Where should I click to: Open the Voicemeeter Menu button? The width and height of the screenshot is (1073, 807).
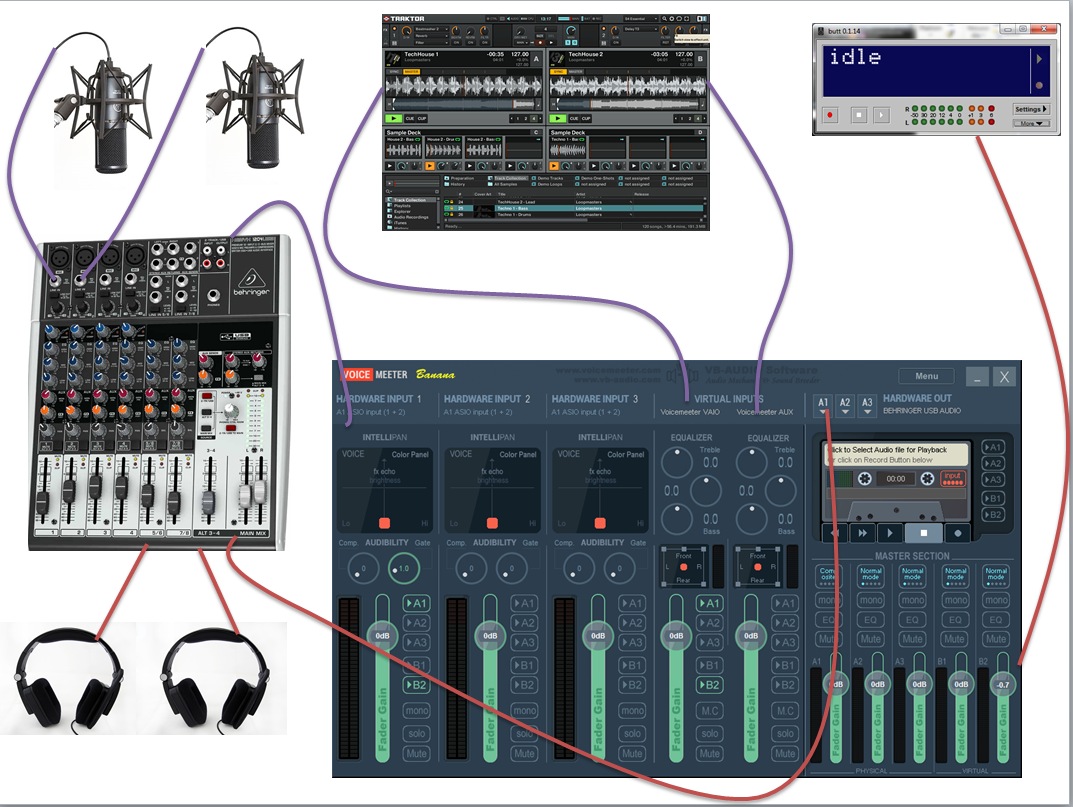(927, 376)
